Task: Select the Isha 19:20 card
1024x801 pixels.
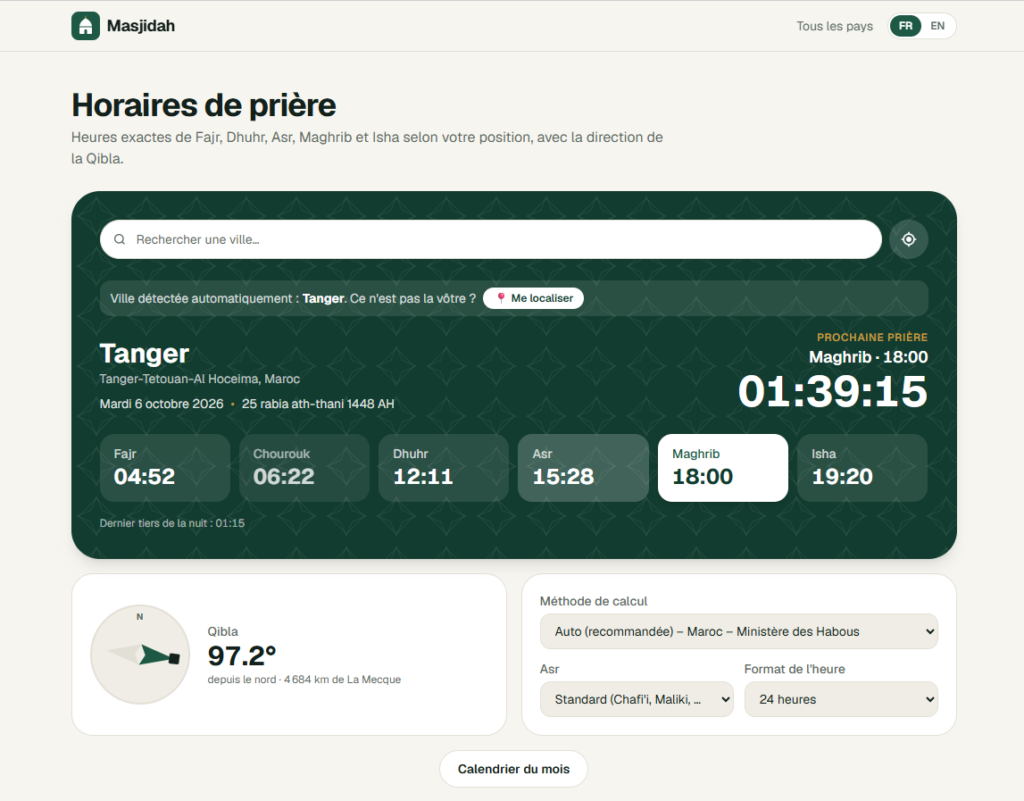Action: [862, 468]
